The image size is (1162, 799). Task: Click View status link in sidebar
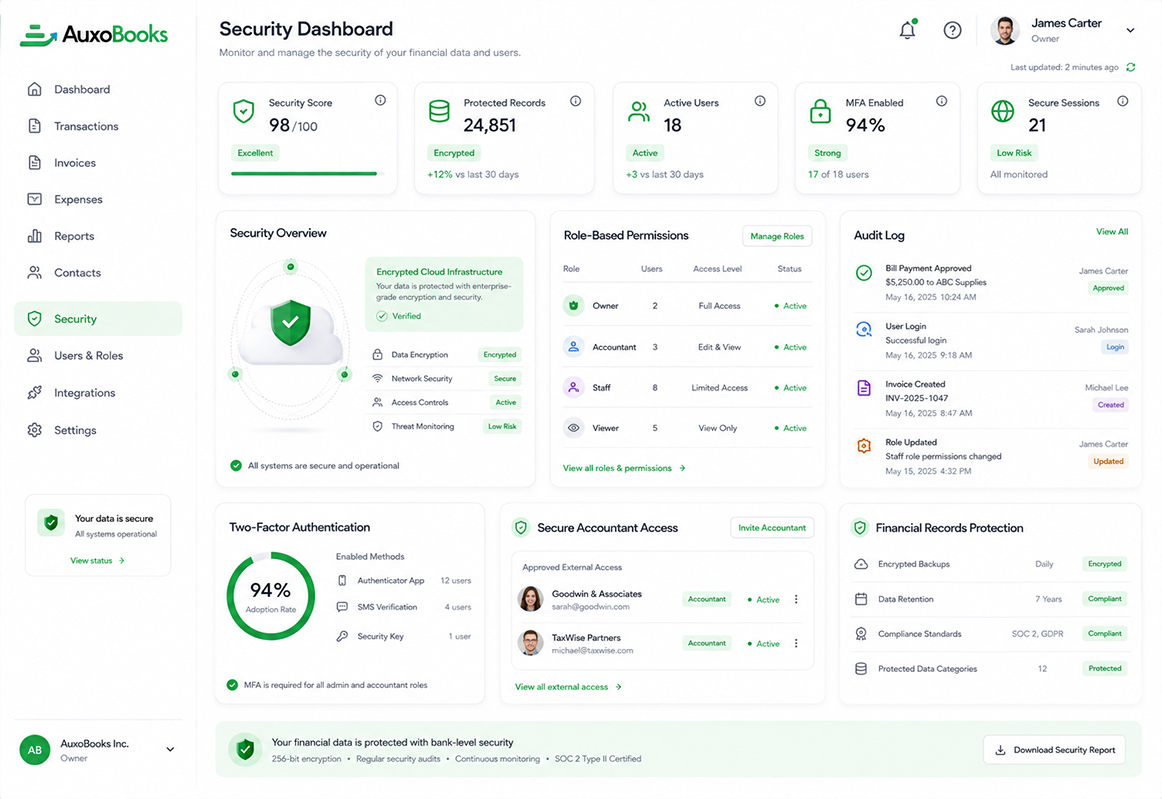coord(97,560)
